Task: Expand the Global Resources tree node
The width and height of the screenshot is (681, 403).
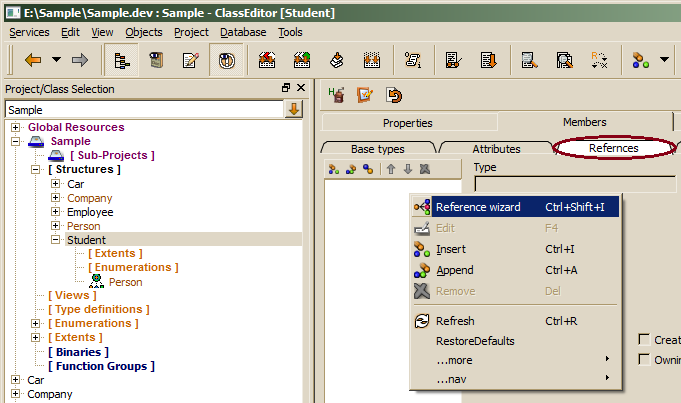Action: 16,128
